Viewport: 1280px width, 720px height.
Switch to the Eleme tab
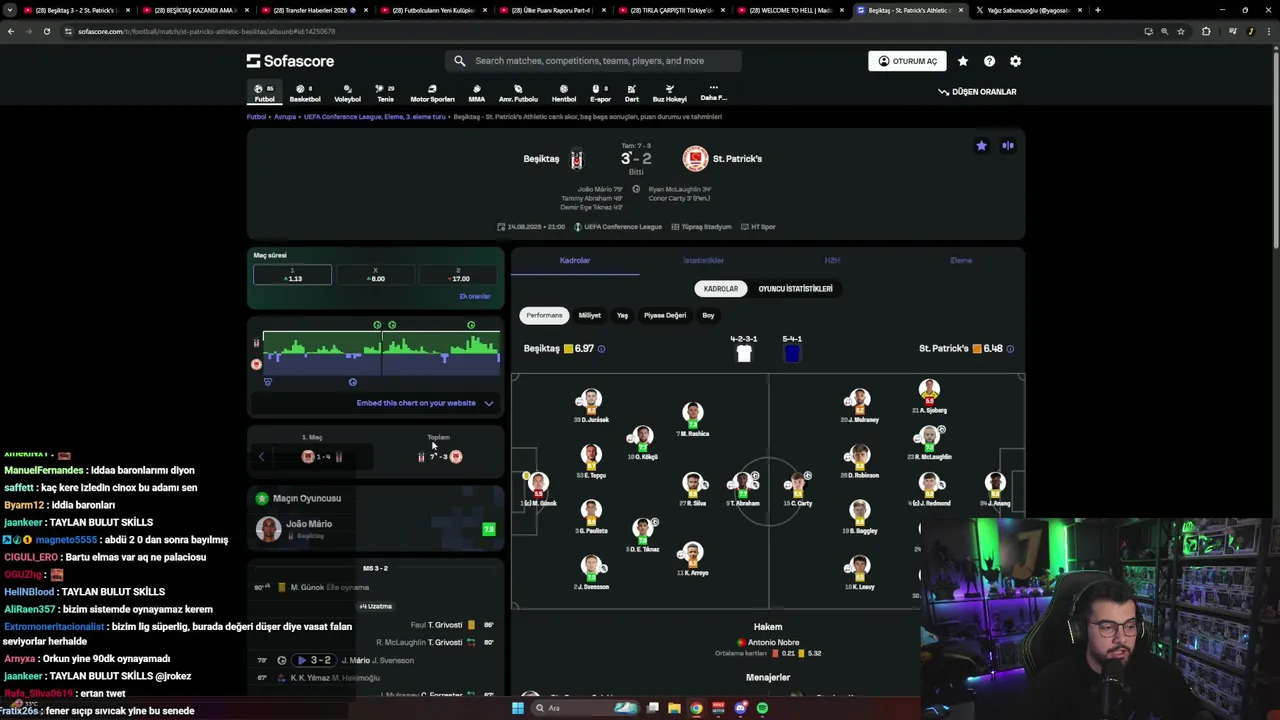[x=961, y=260]
